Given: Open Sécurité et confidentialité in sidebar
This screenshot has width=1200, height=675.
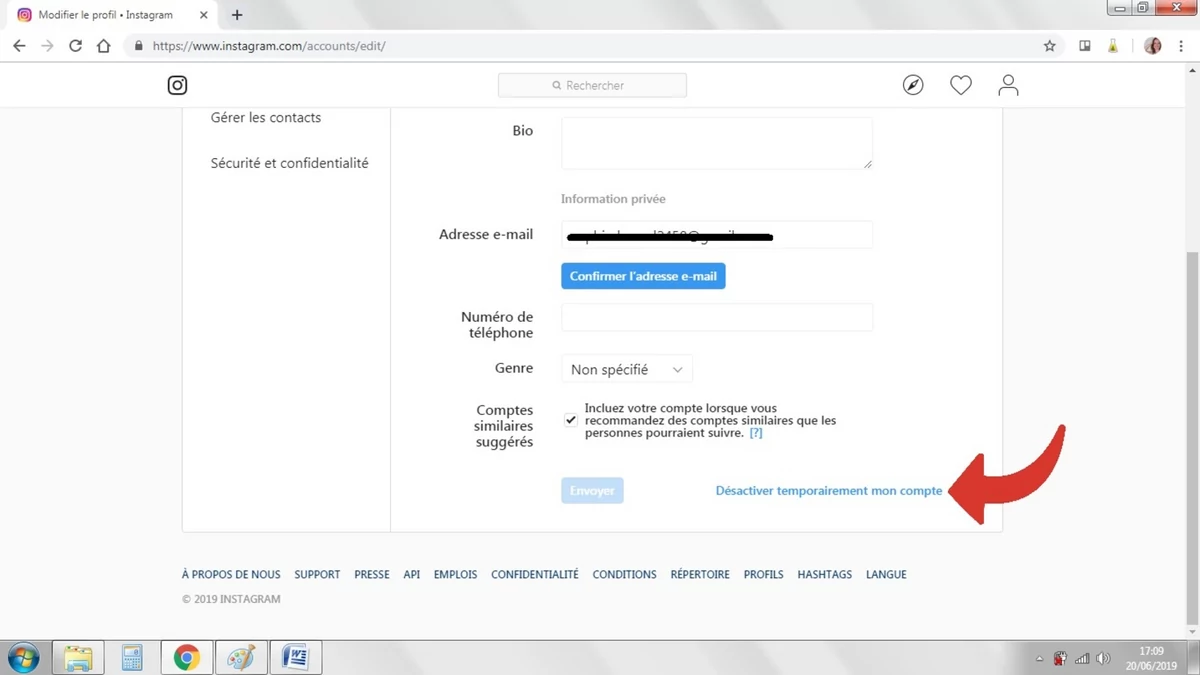Looking at the screenshot, I should pos(289,163).
